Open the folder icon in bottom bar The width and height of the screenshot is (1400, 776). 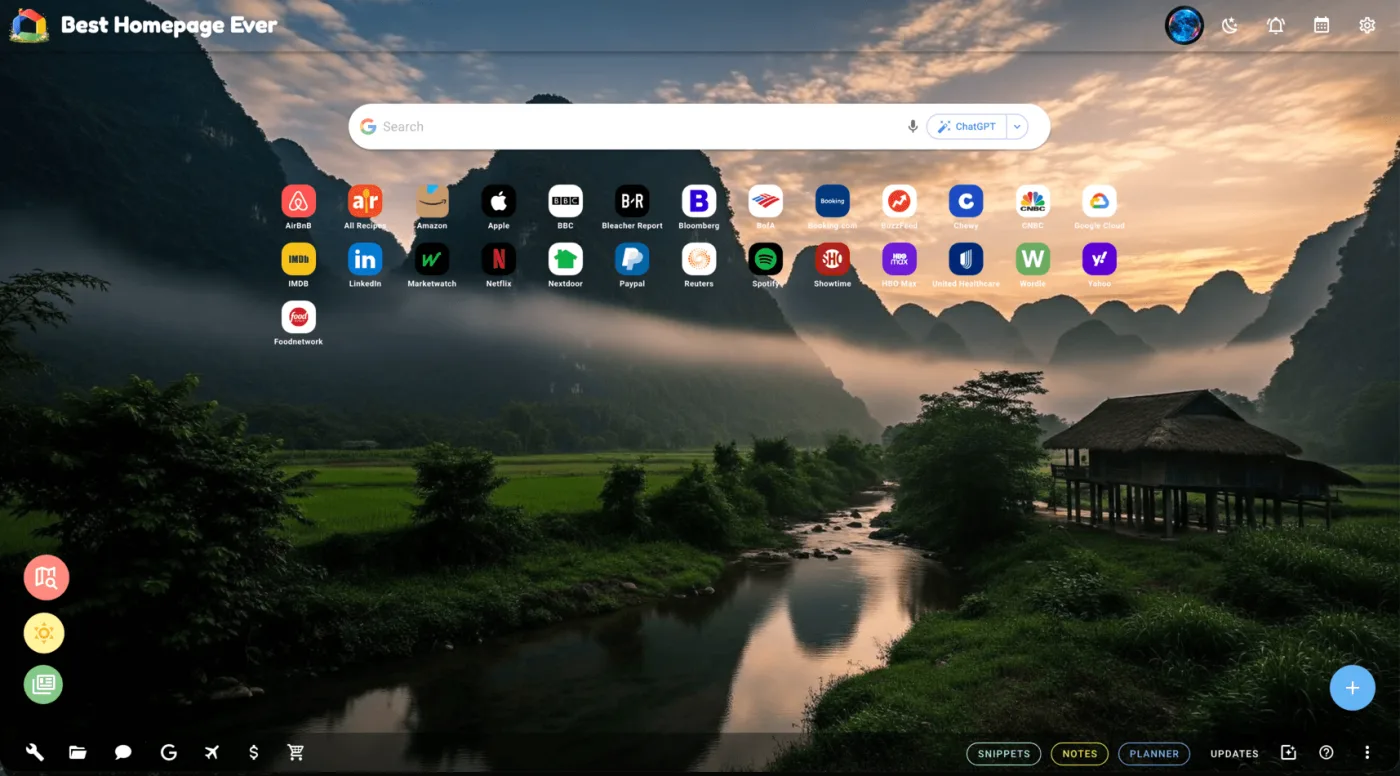78,753
